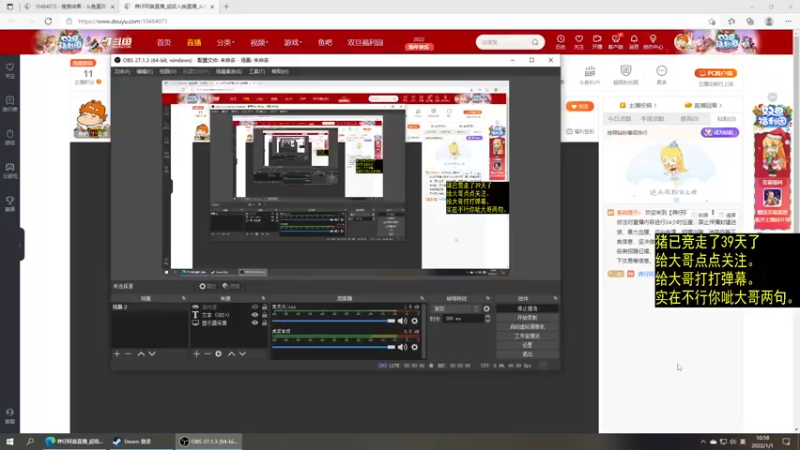Pop out the Scene Transitions dock panel
The image size is (800, 450).
(488, 298)
